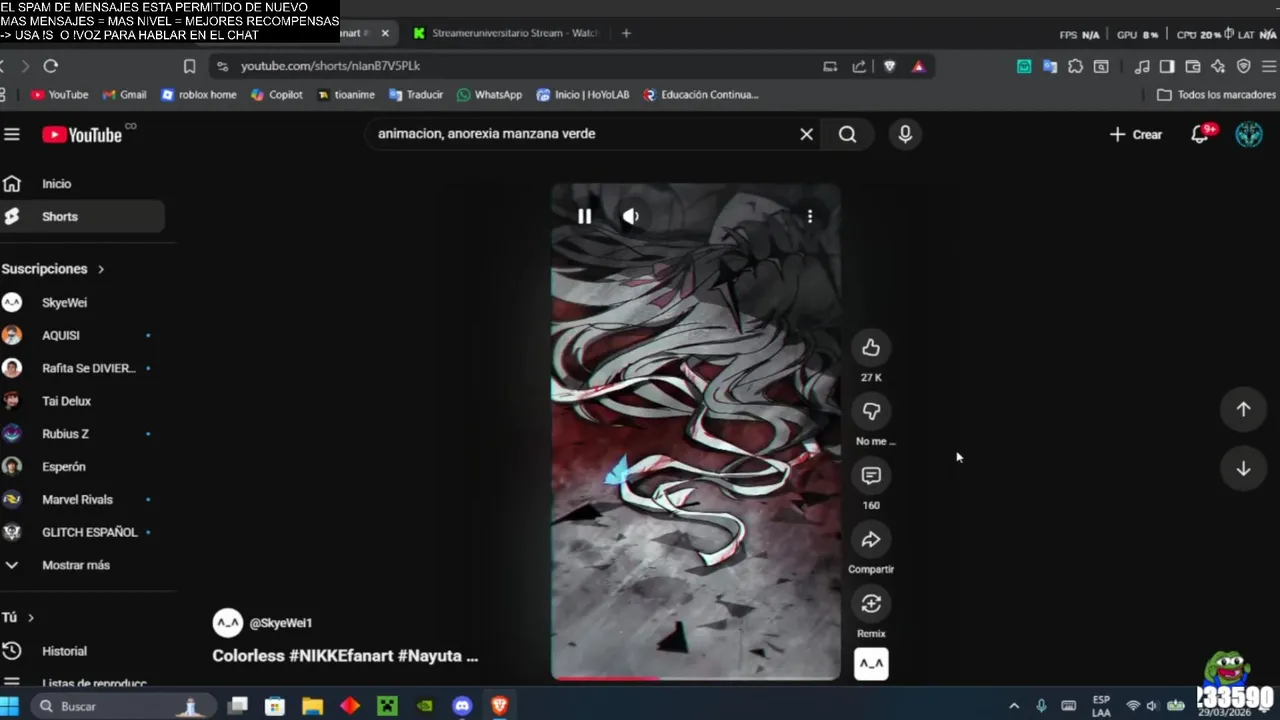1280x720 pixels.
Task: Open the tioanime bookmark
Action: (x=346, y=95)
